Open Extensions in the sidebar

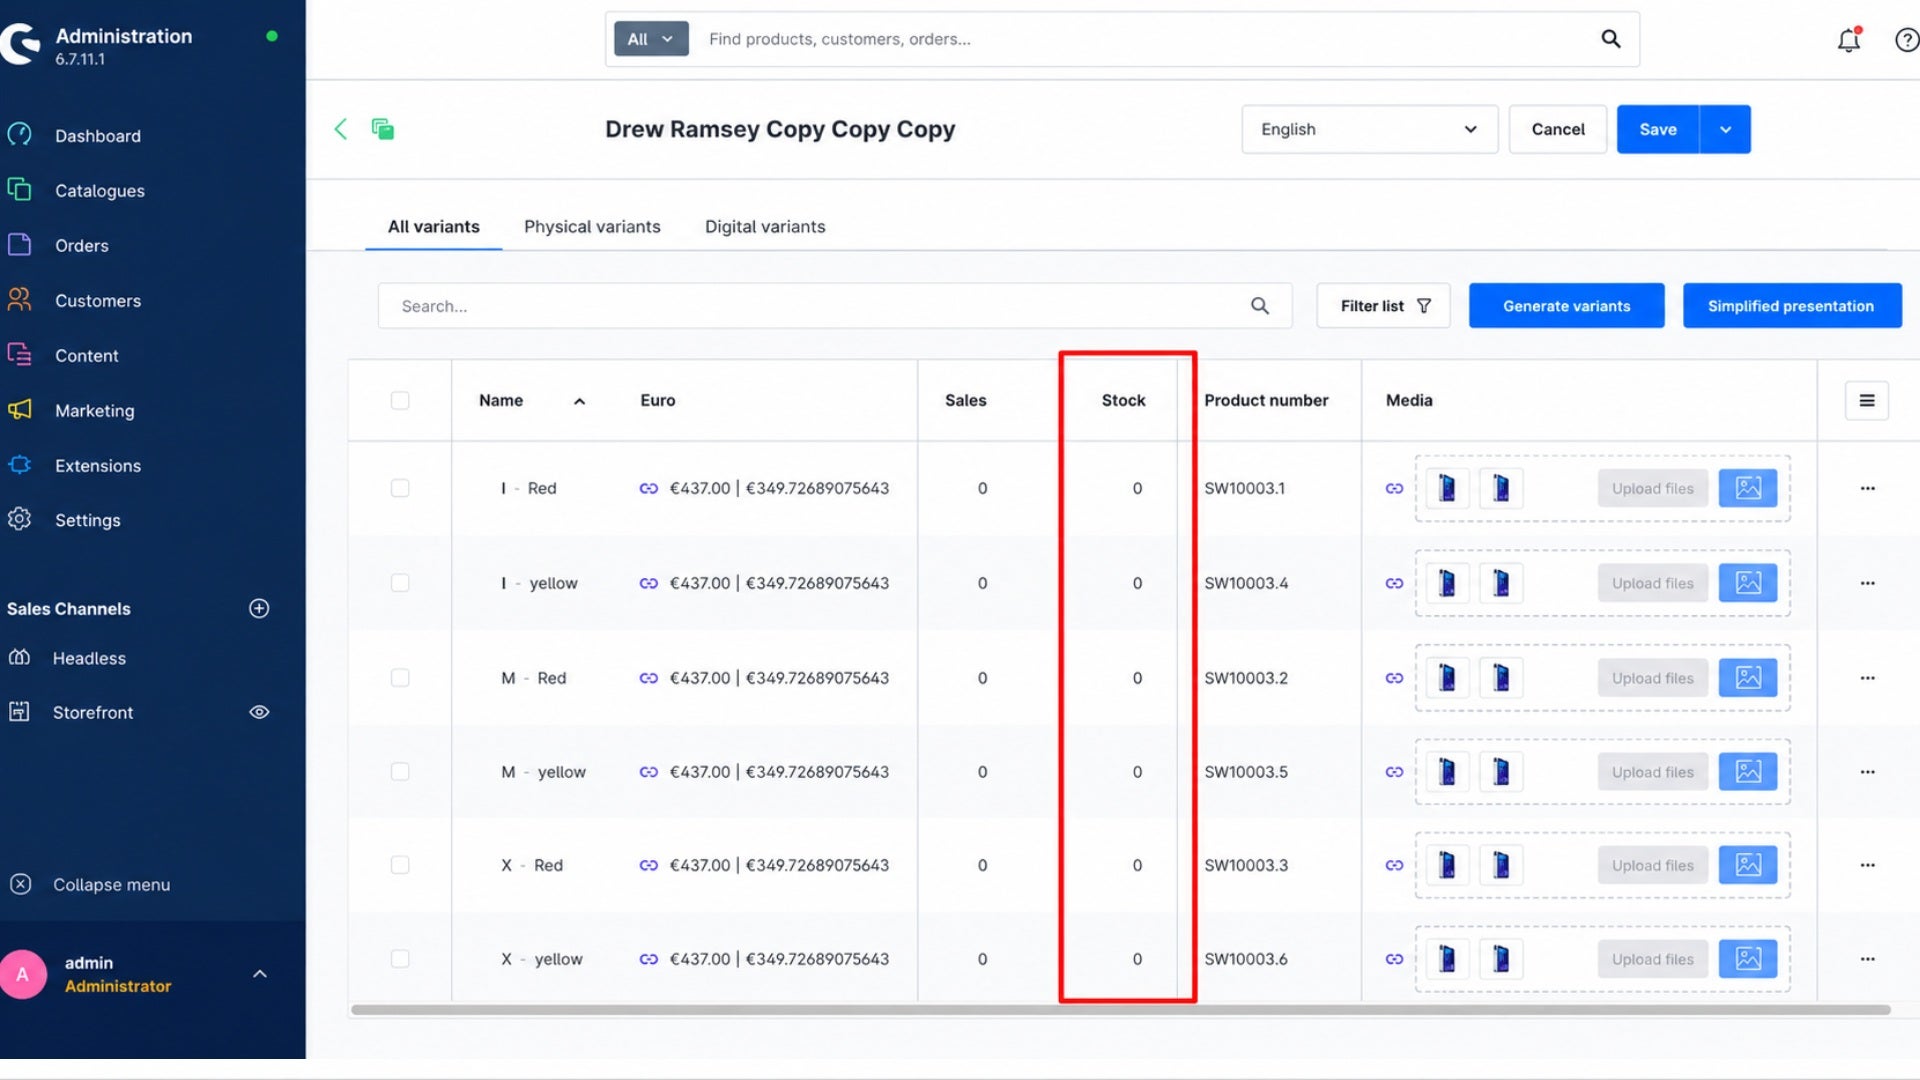click(x=97, y=465)
